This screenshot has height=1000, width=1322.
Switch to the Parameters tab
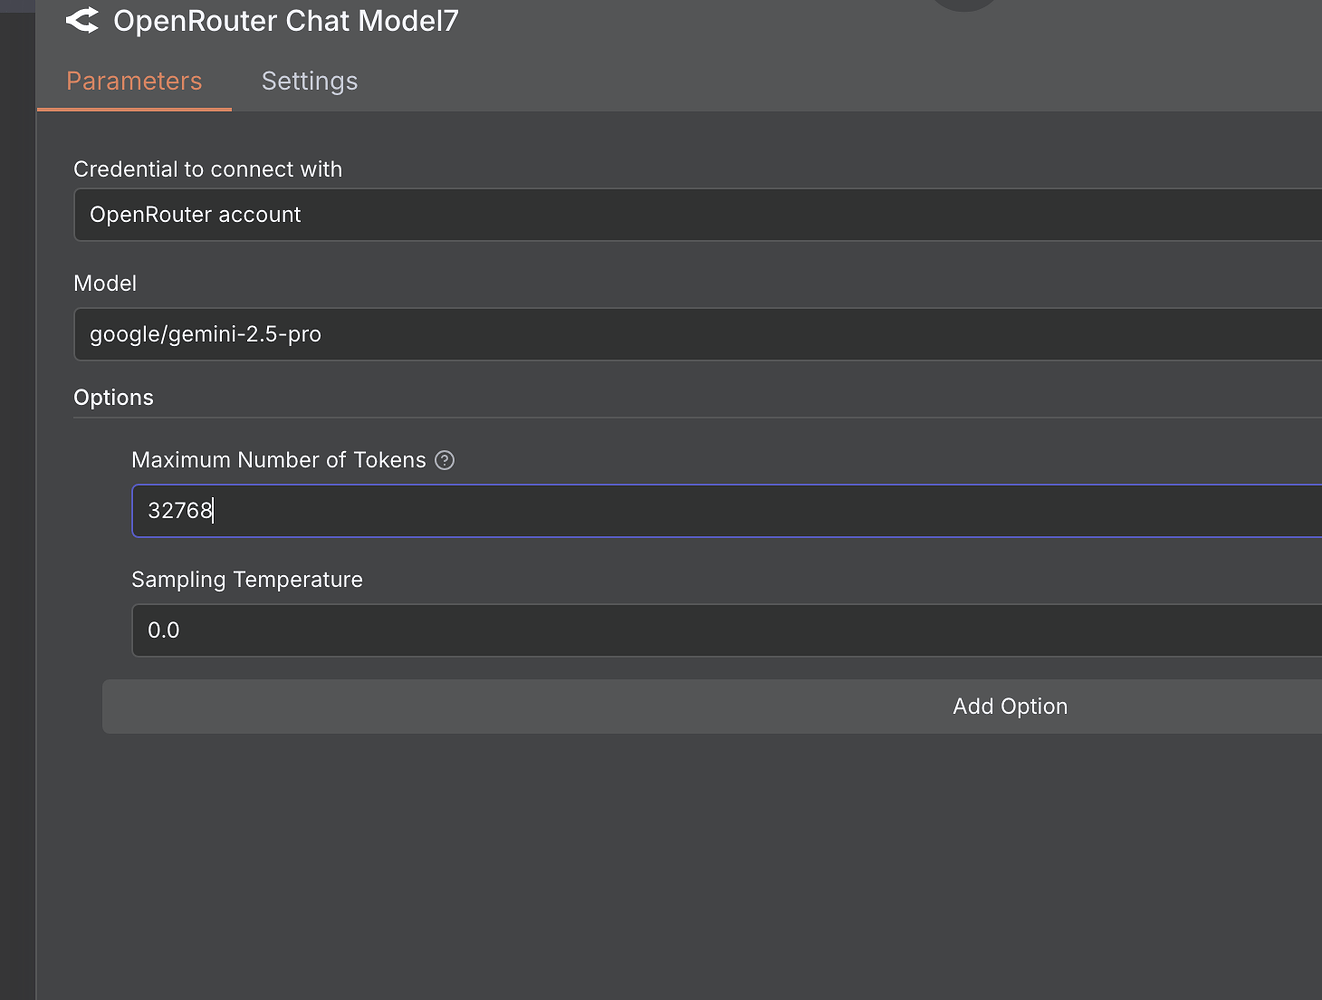pyautogui.click(x=133, y=81)
